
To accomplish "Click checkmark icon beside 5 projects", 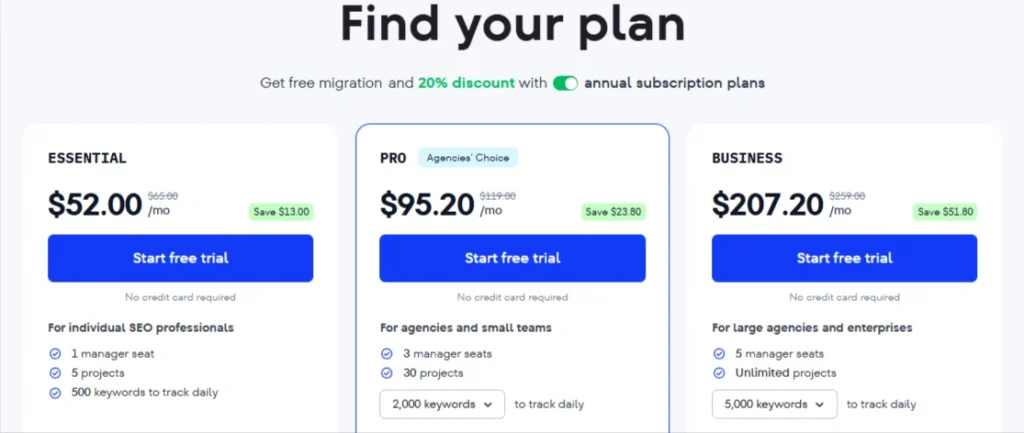I will [55, 373].
